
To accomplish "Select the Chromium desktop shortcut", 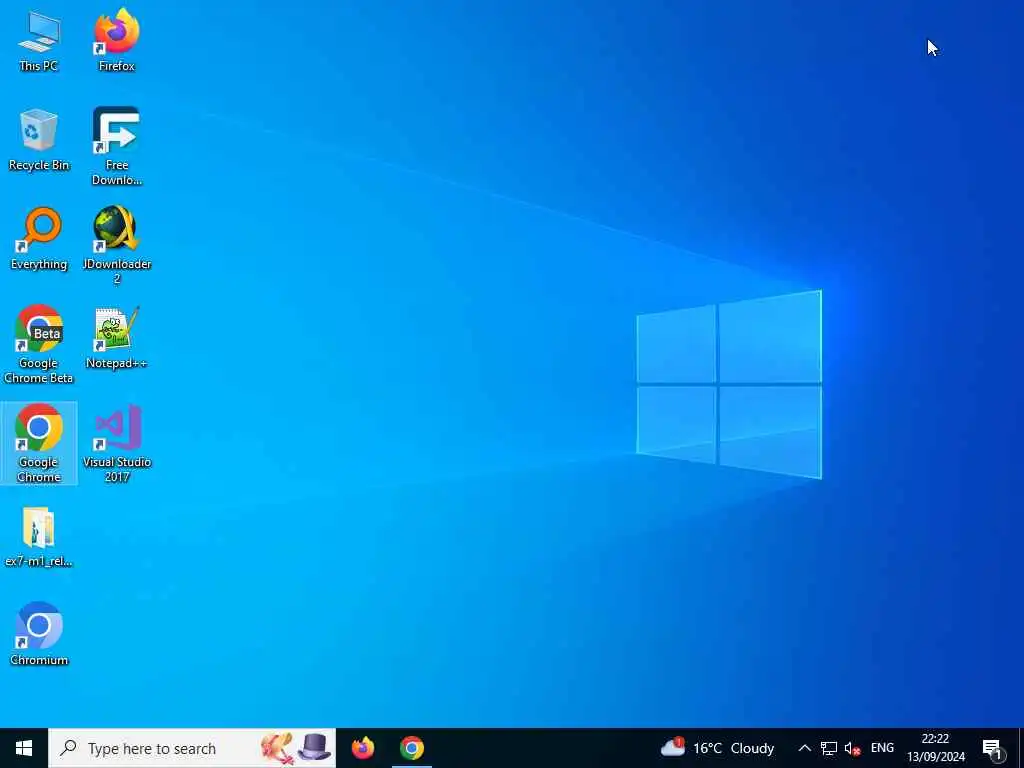I will [39, 635].
